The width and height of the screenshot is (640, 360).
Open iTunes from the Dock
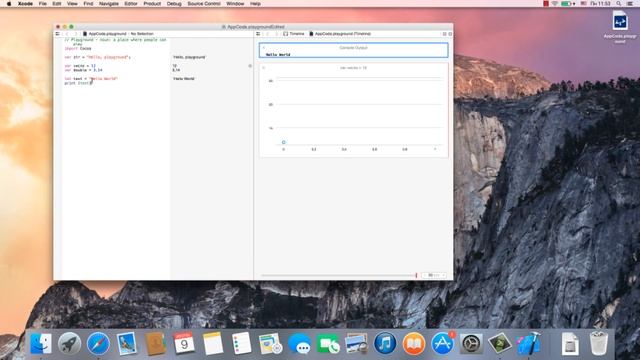(385, 343)
